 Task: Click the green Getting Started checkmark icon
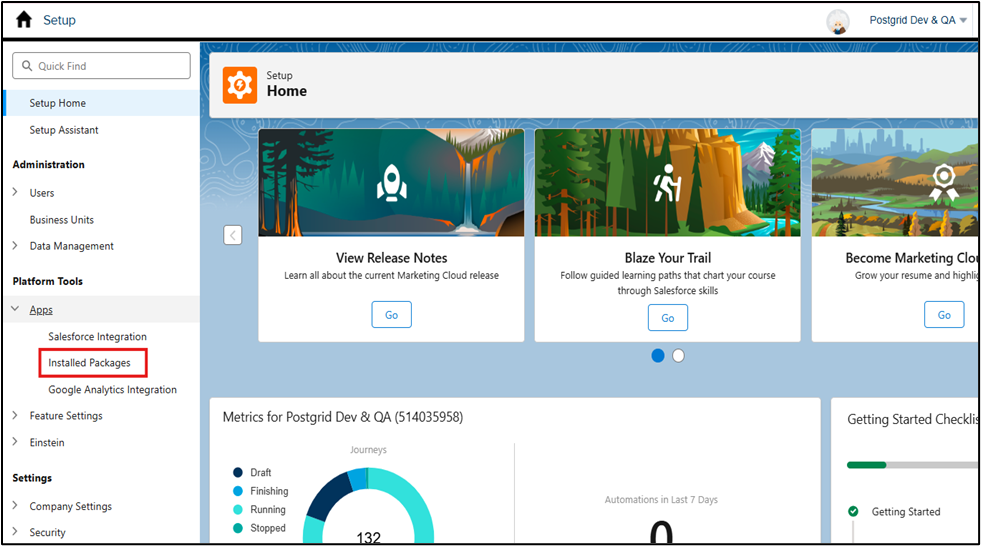pos(853,511)
